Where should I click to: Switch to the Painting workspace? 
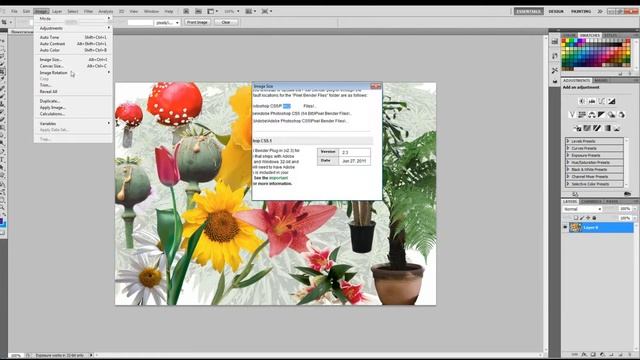click(x=581, y=11)
